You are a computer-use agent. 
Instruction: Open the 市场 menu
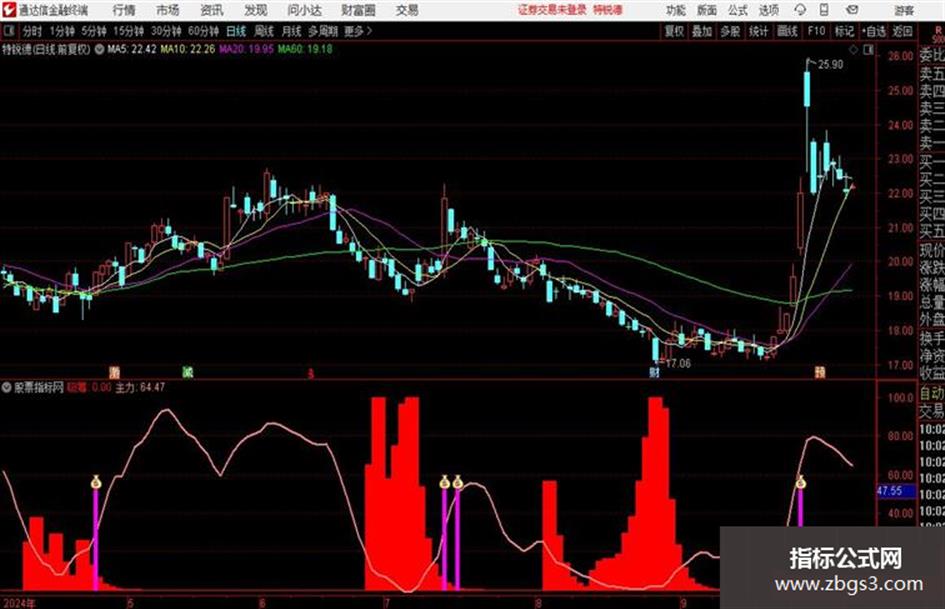[x=168, y=10]
